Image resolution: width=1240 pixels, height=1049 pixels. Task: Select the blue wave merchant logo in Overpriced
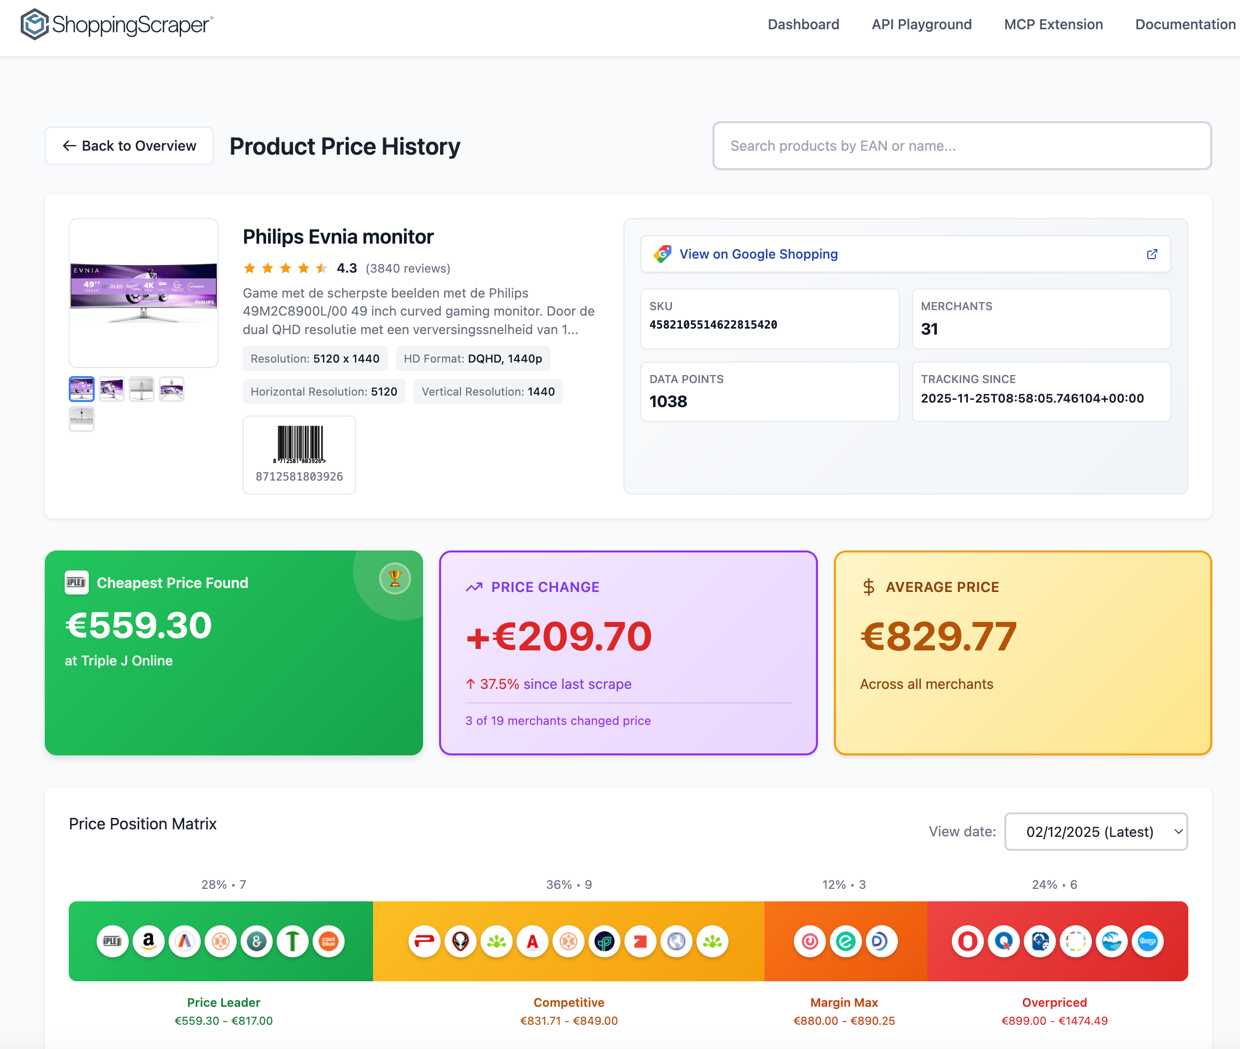pyautogui.click(x=1112, y=941)
